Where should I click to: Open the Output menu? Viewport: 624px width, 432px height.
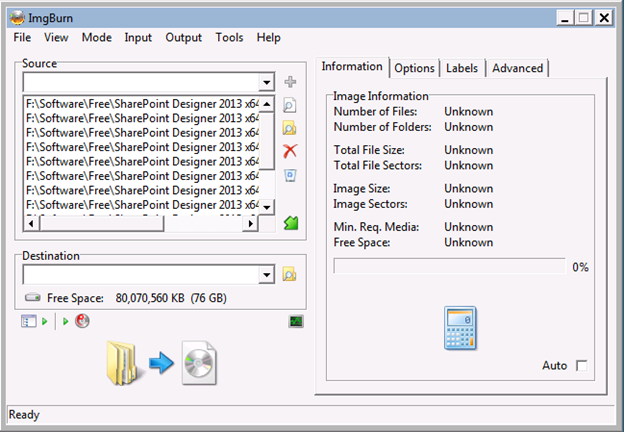183,37
